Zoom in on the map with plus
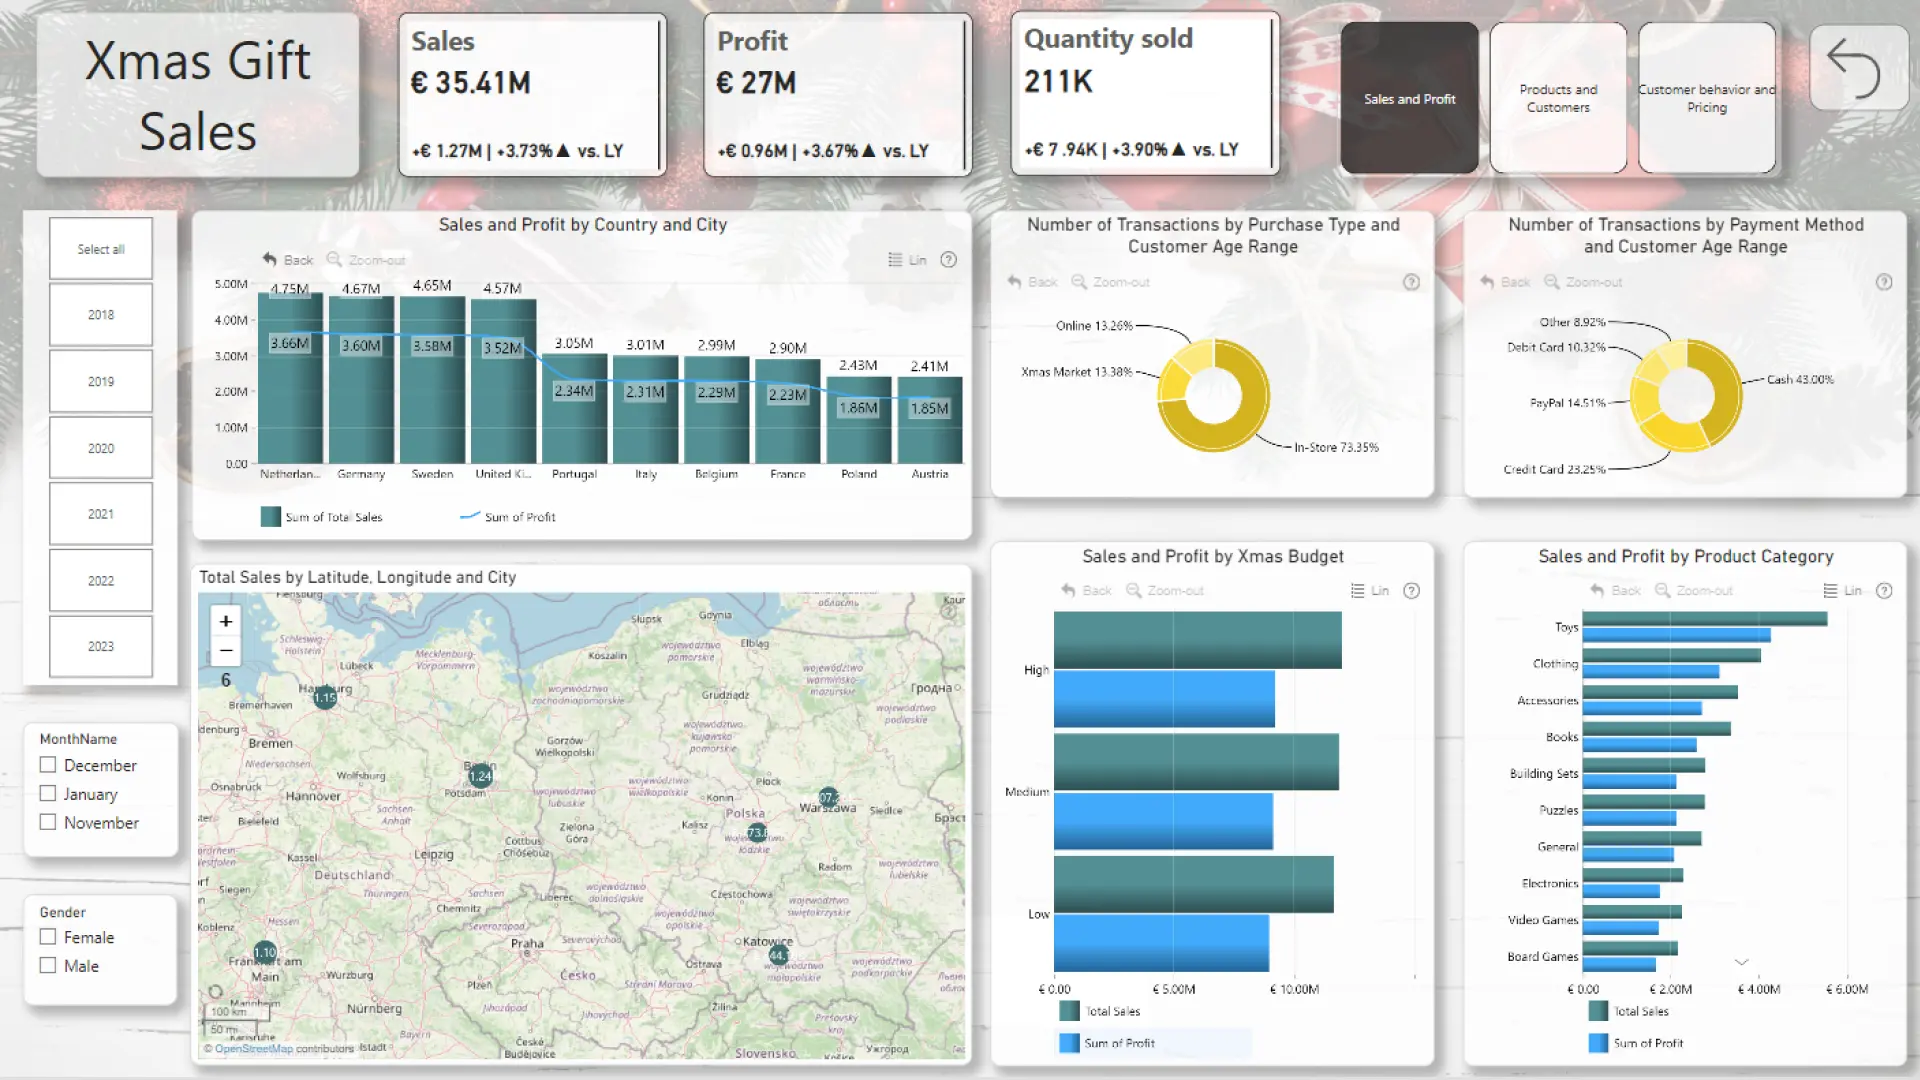The image size is (1920, 1080). point(226,621)
